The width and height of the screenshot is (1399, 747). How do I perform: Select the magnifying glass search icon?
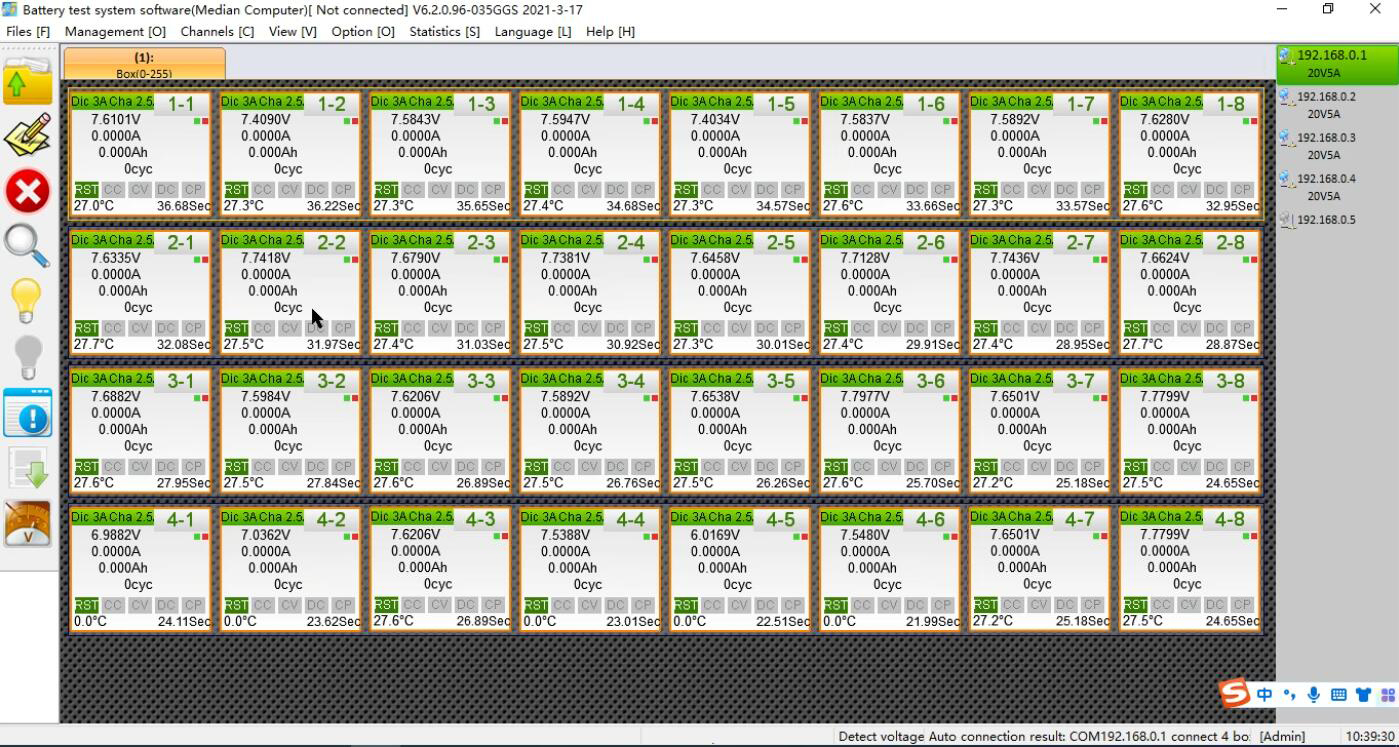pos(28,245)
